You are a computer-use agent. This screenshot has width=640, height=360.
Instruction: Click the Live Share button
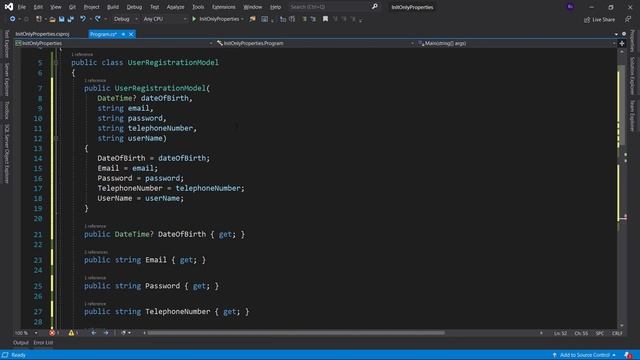coord(599,19)
